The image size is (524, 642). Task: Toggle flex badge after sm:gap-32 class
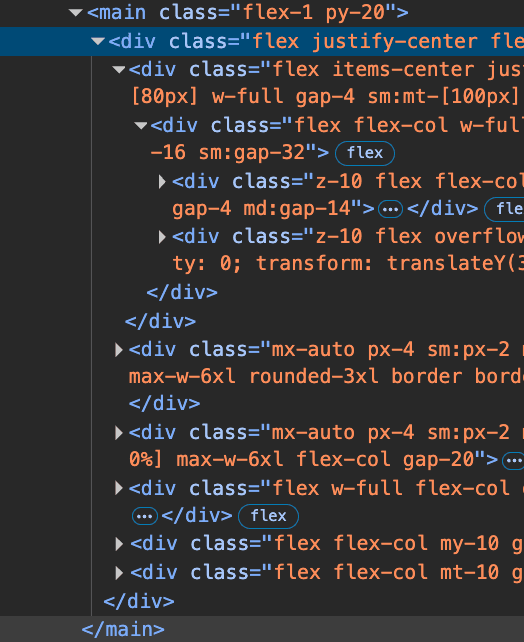click(365, 153)
